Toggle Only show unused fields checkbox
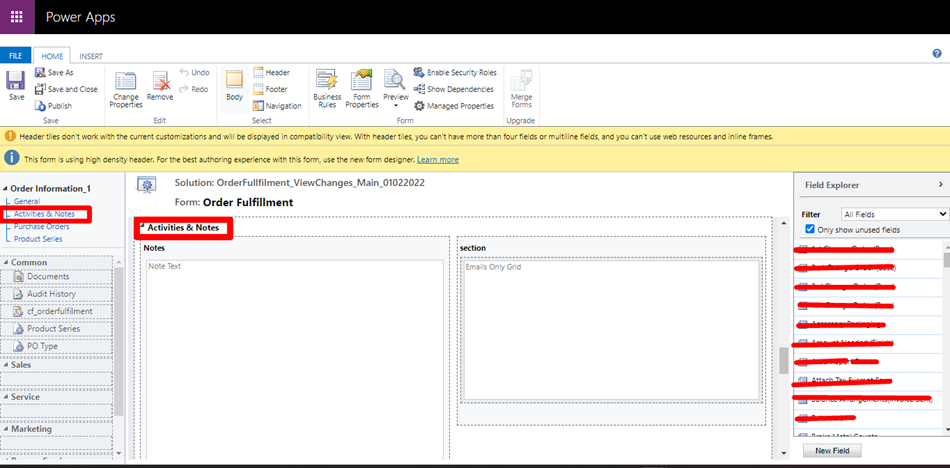950x468 pixels. [x=810, y=229]
